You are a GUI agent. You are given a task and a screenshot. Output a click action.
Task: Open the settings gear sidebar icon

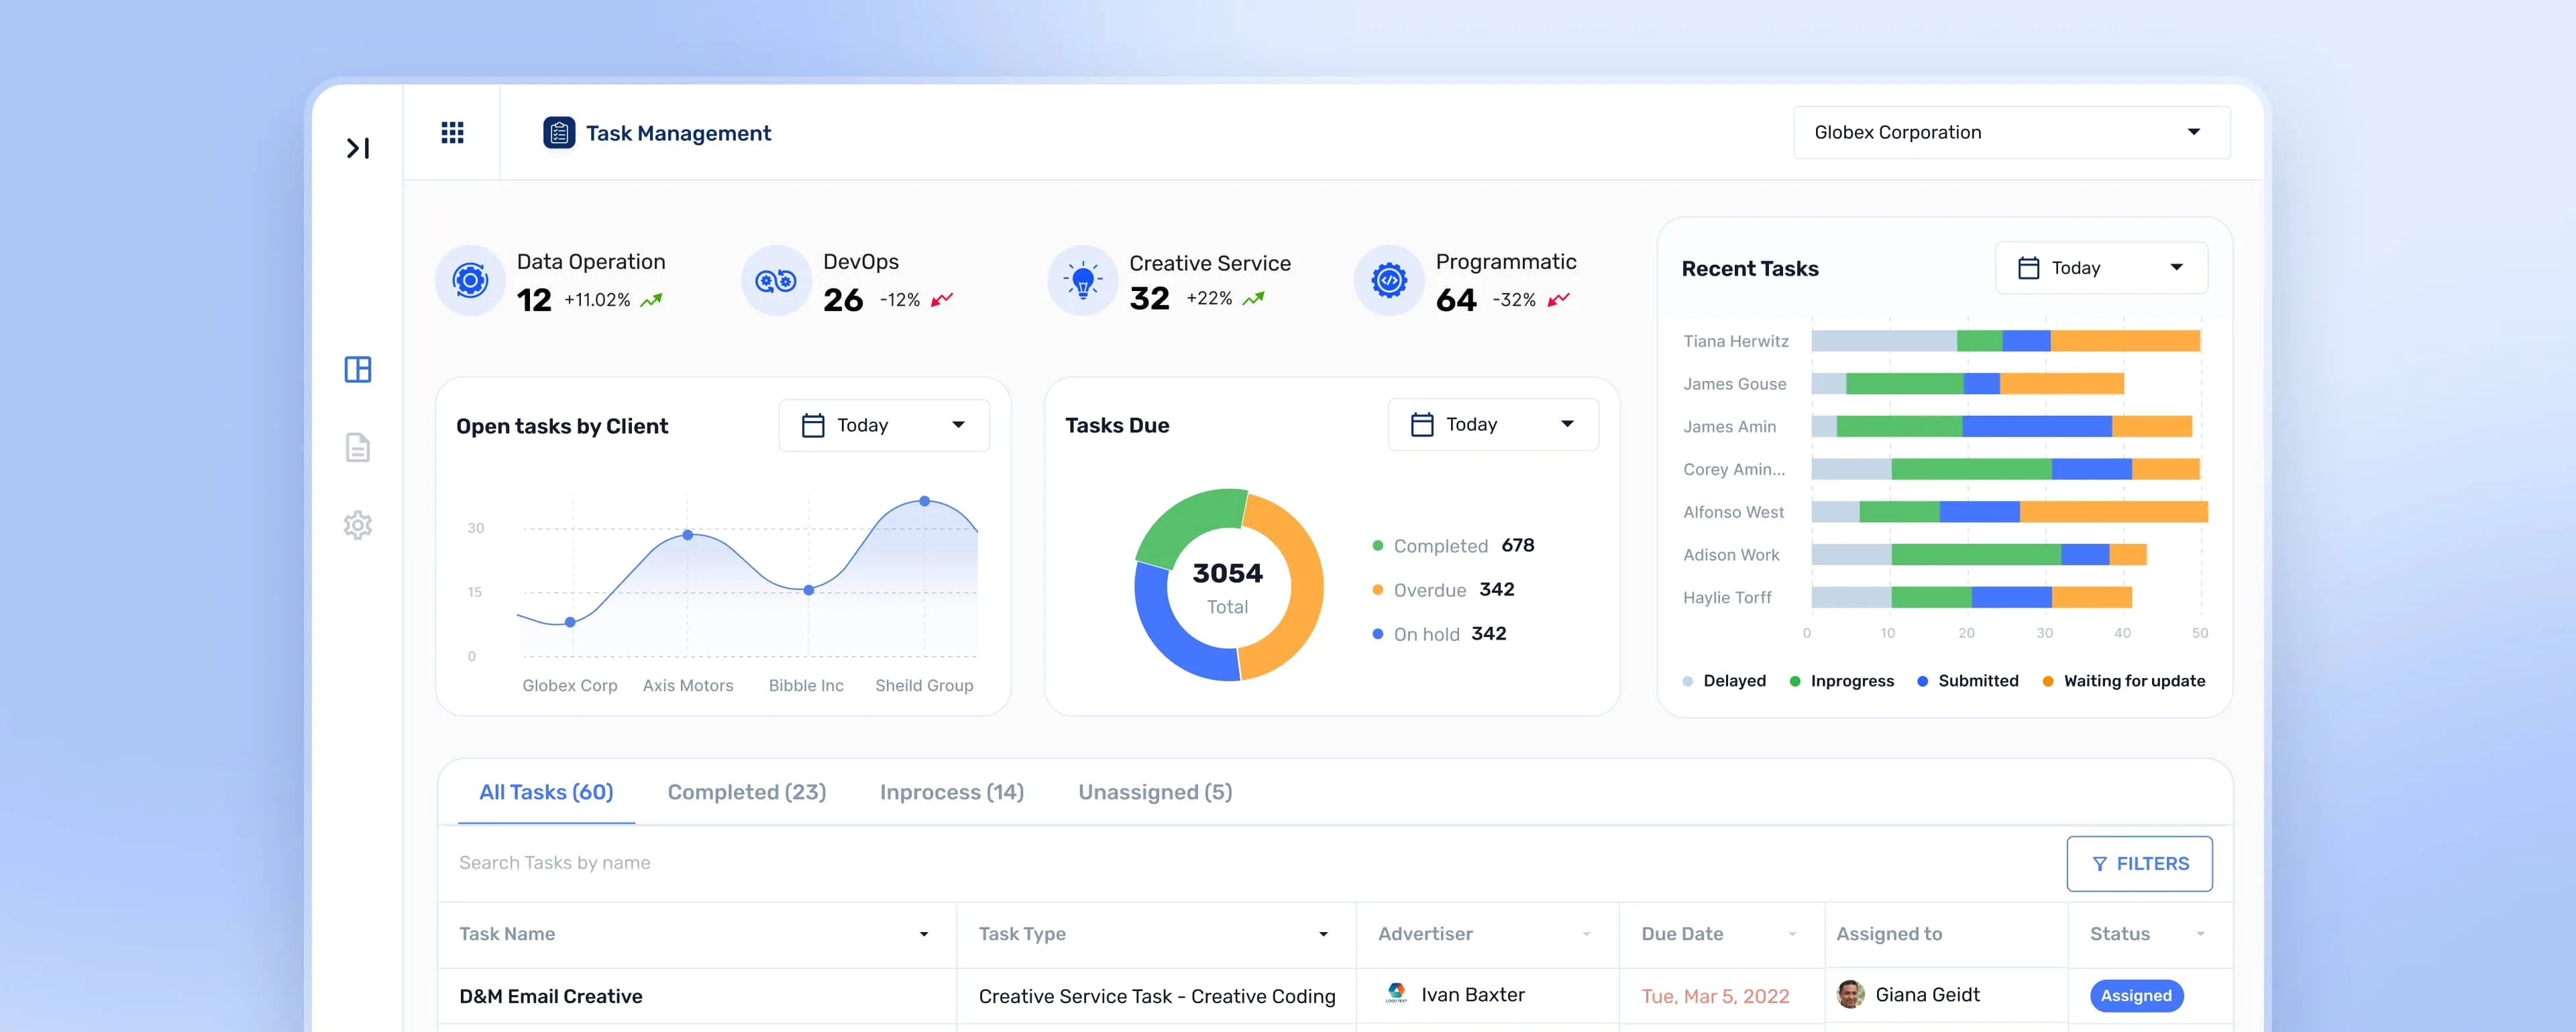(358, 525)
